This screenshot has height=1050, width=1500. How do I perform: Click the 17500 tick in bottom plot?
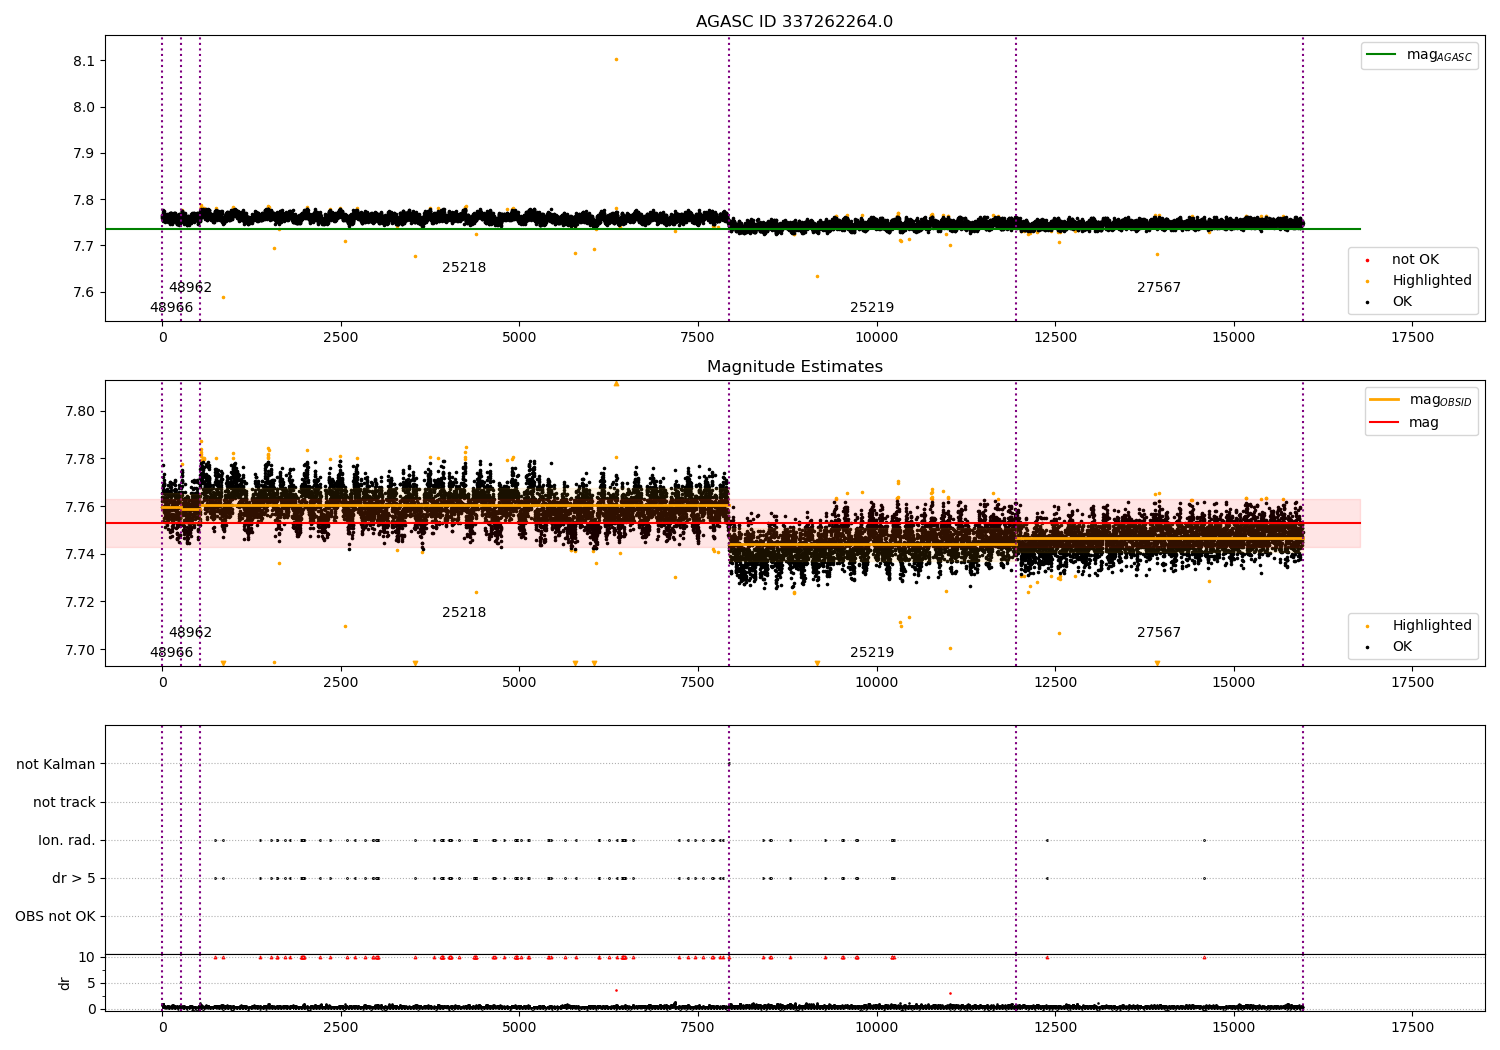tap(1412, 1027)
